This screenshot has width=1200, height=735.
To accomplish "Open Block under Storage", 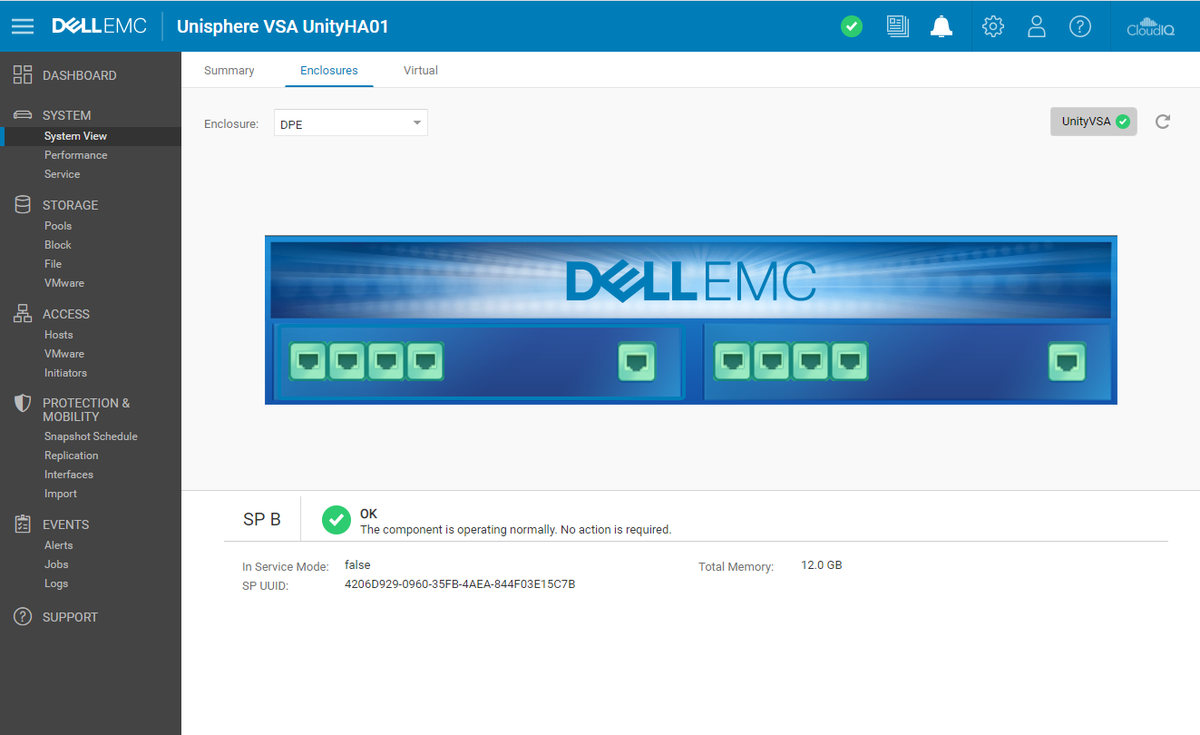I will click(58, 245).
